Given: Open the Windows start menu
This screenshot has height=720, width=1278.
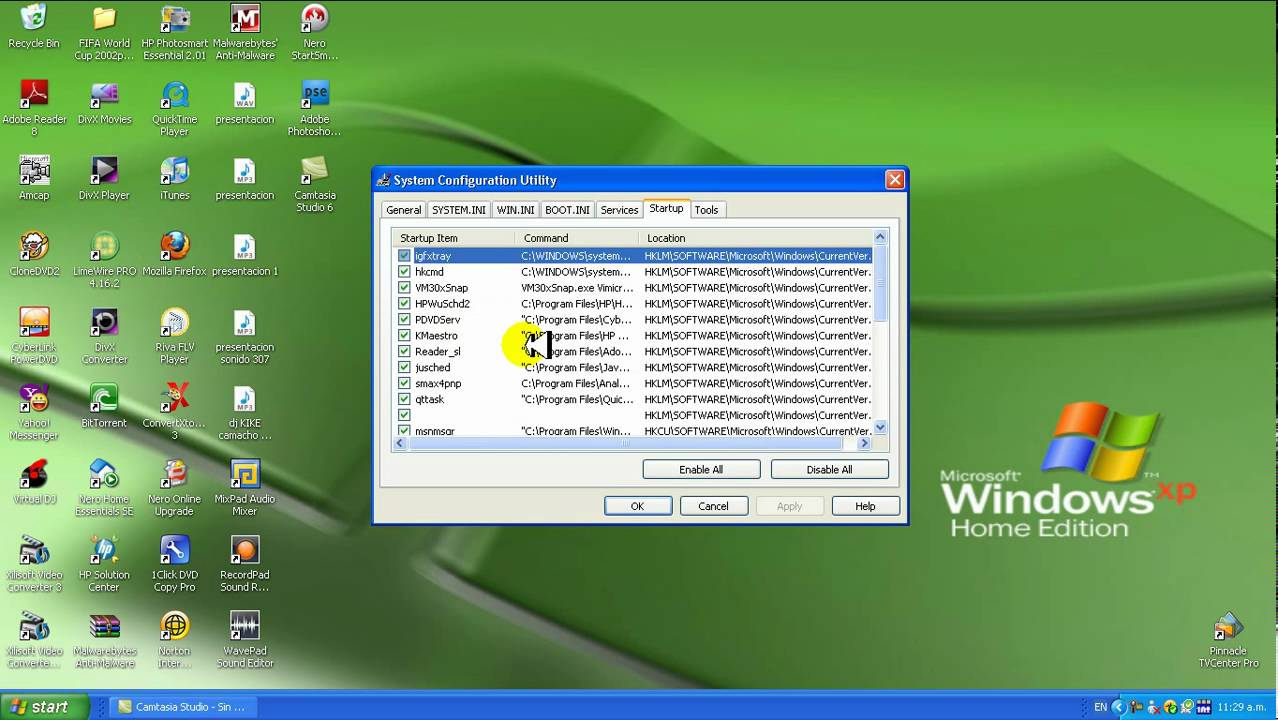Looking at the screenshot, I should (44, 707).
